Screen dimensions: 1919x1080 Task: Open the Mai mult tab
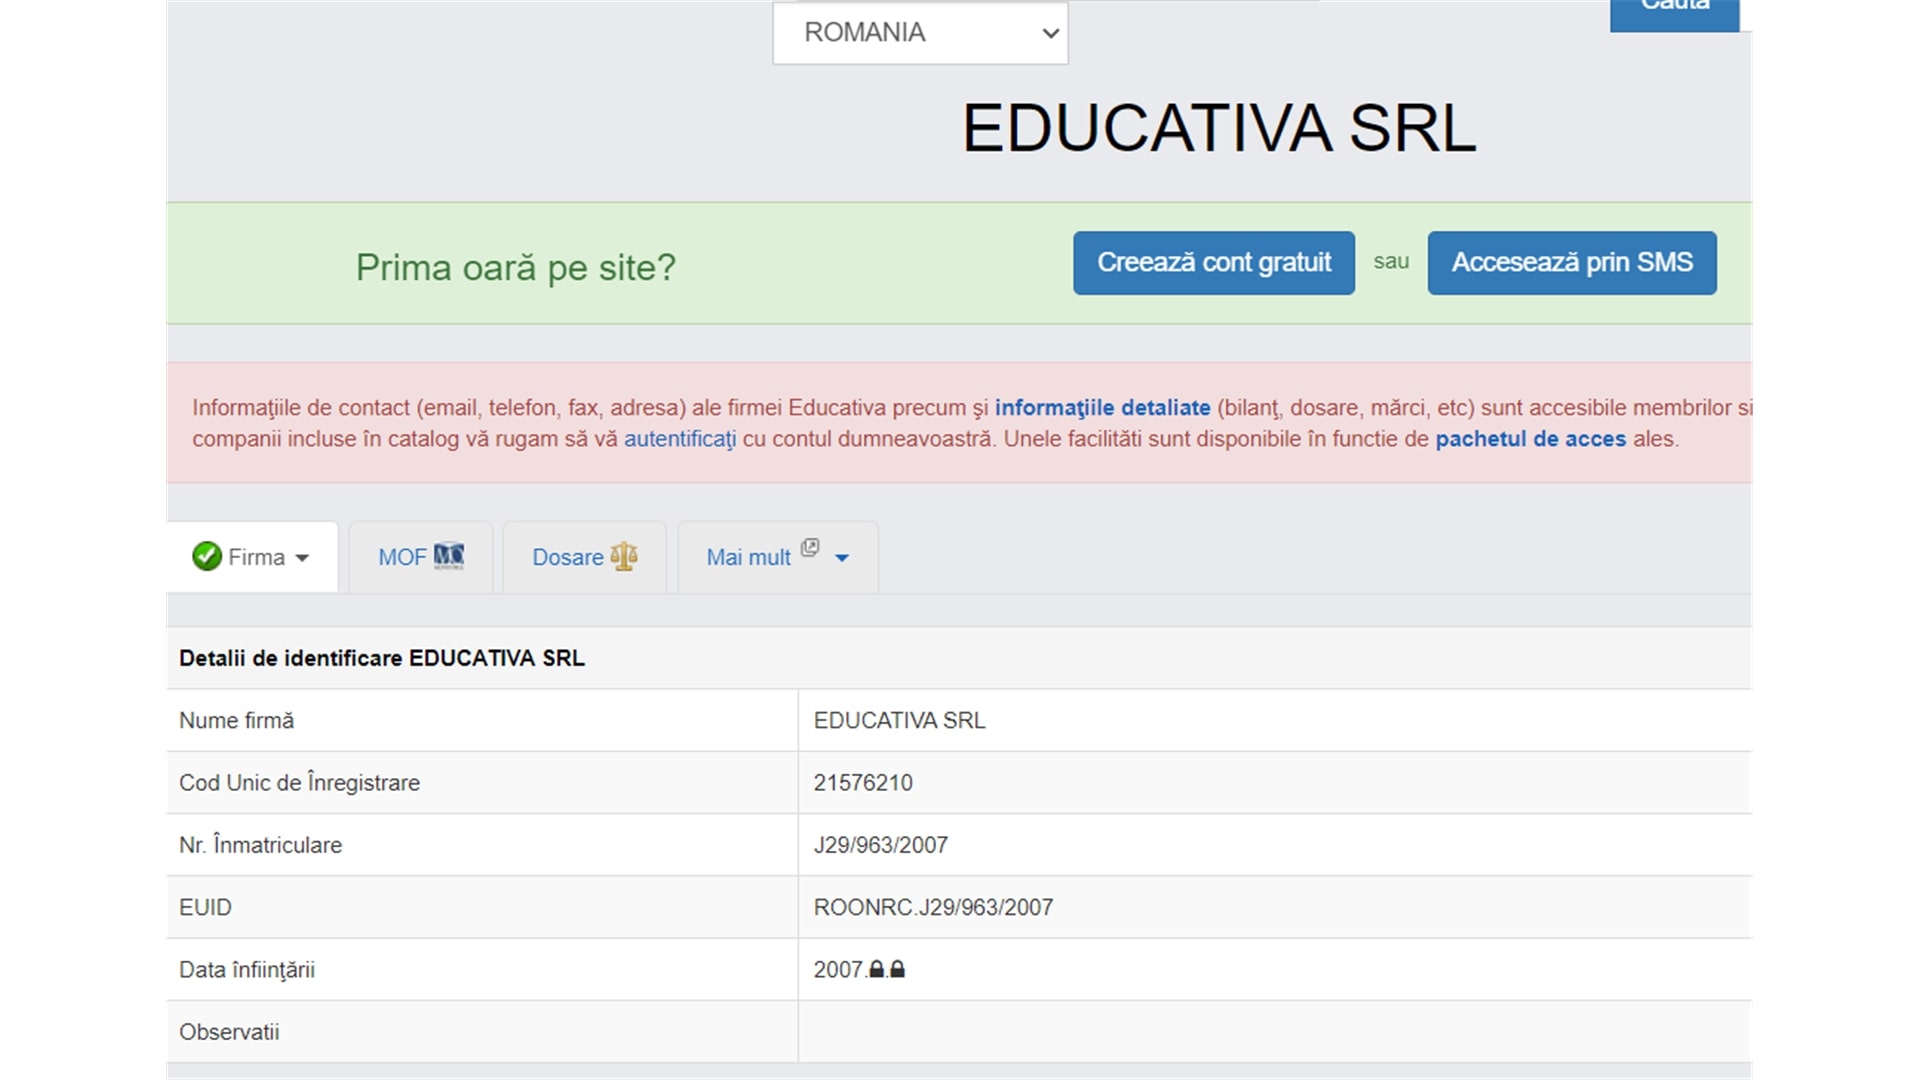click(x=777, y=557)
